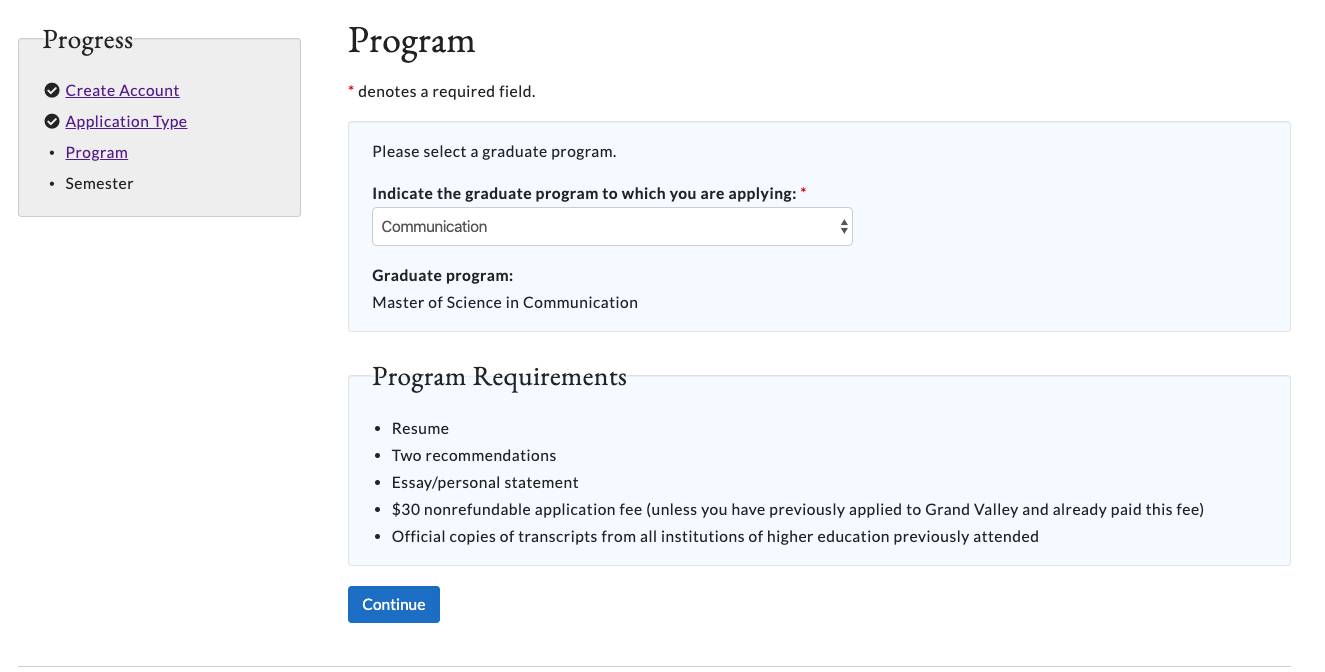
Task: Click the $30 nonrefundable application fee item
Action: point(797,510)
